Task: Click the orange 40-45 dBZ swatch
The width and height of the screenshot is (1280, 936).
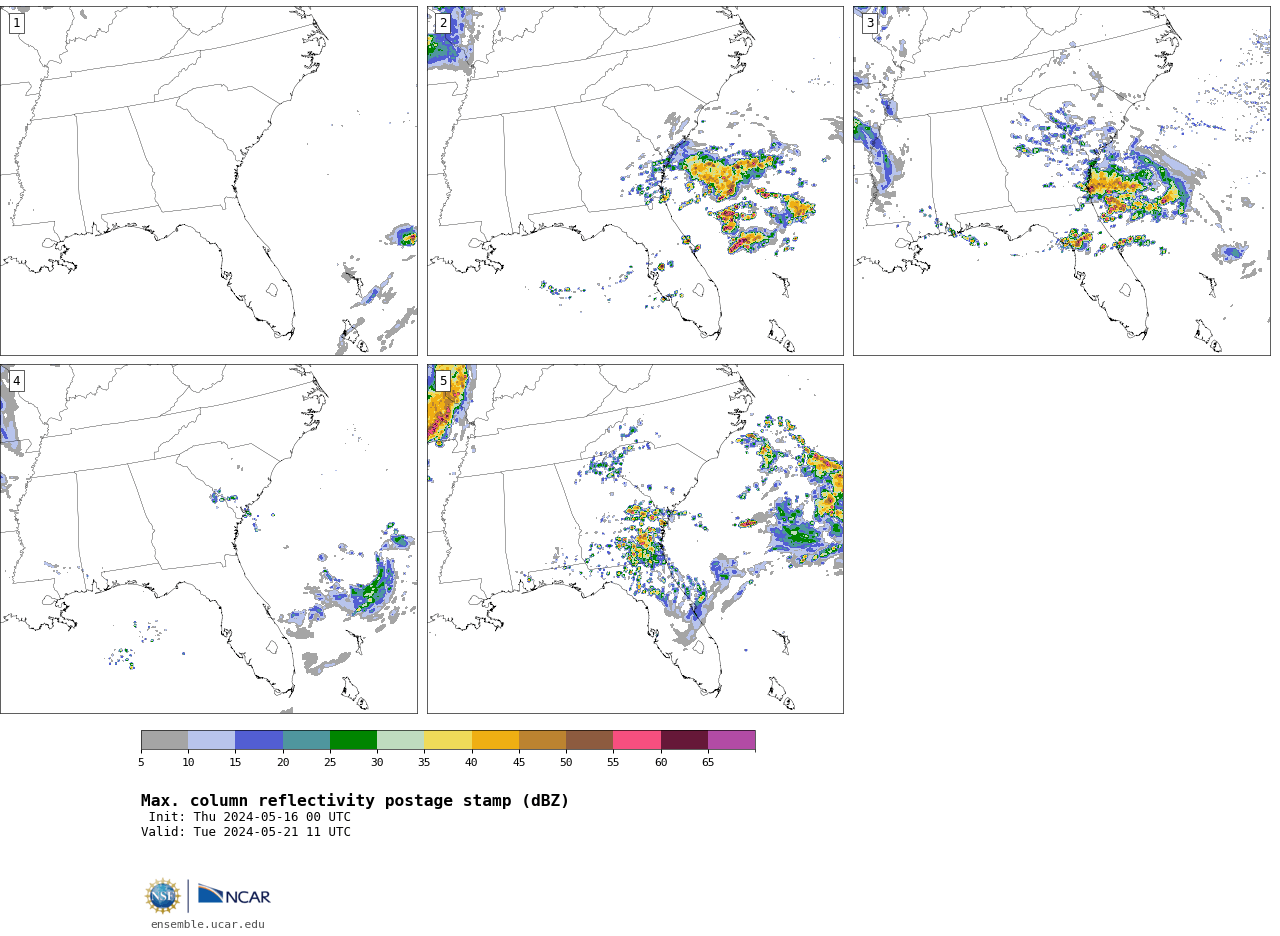Action: (x=495, y=740)
